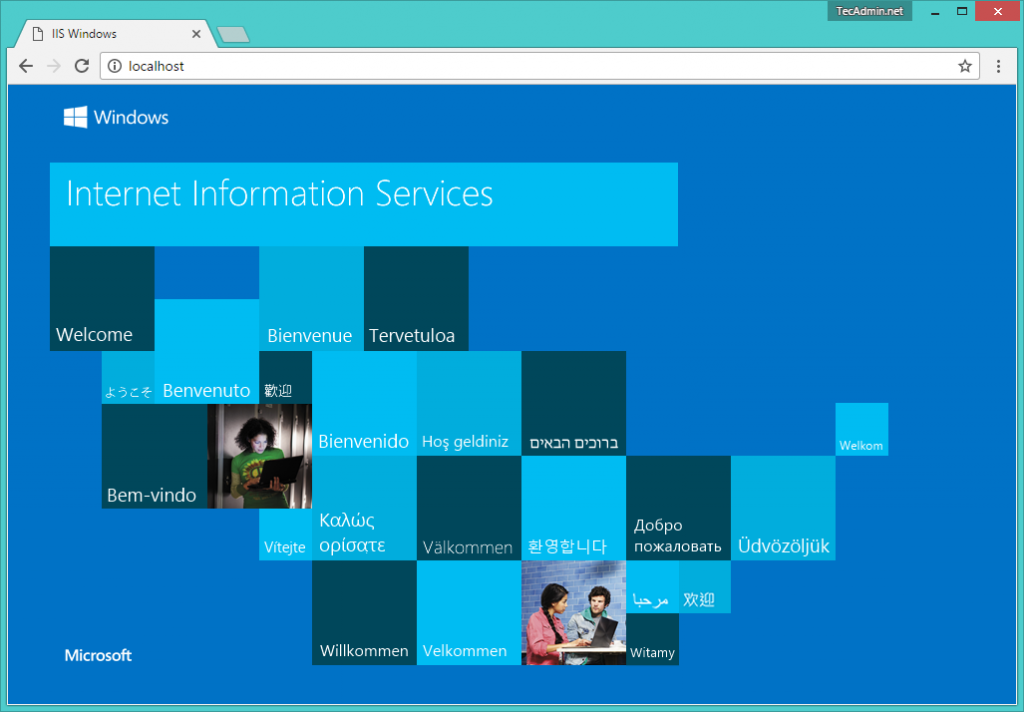
Task: Click the Willkommen dark tile
Action: pos(364,612)
